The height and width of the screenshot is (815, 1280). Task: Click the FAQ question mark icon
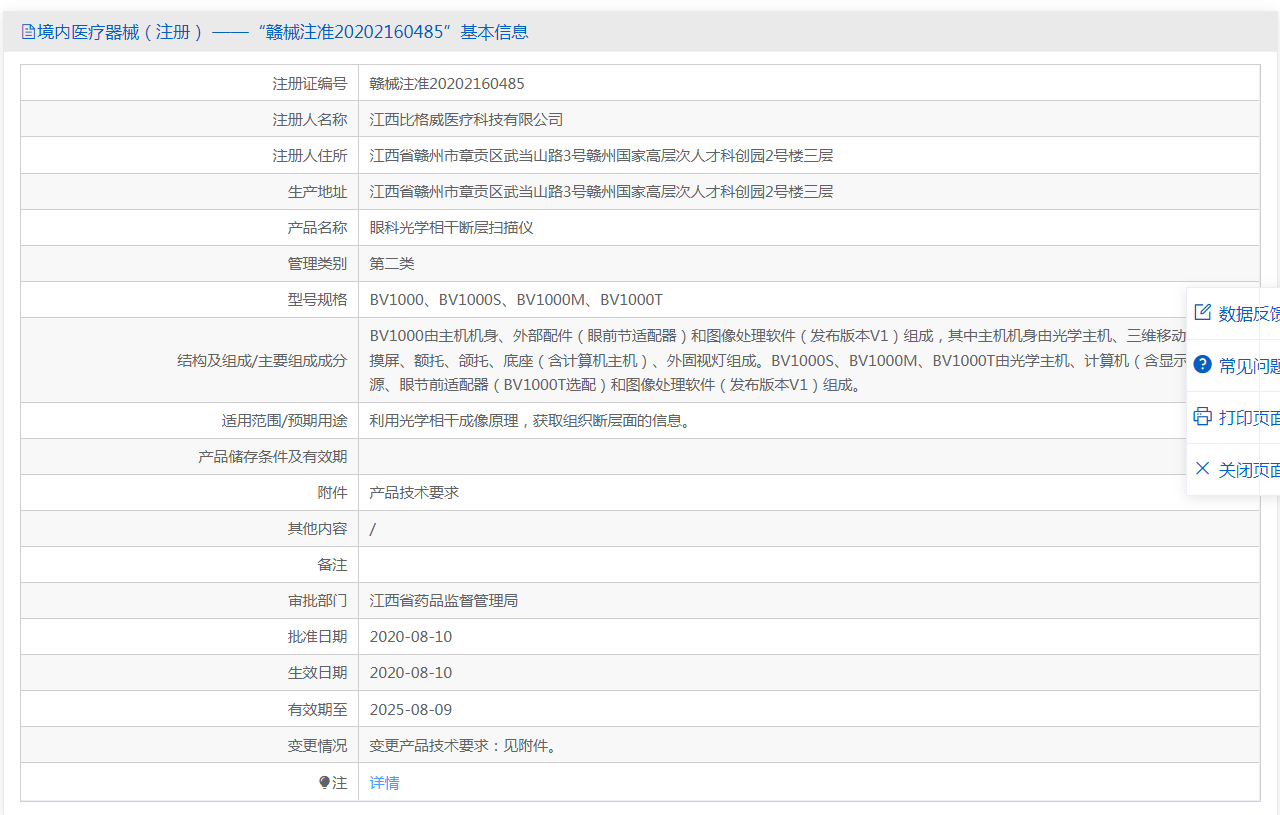[1203, 364]
